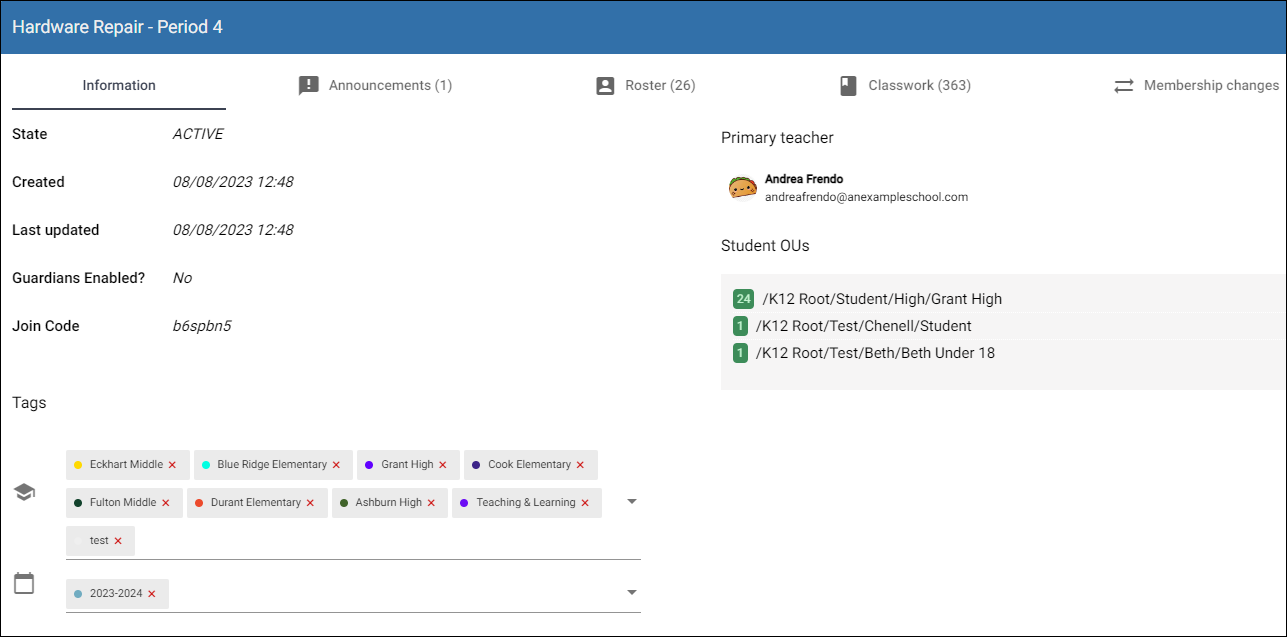Remove the Grant High tag
The width and height of the screenshot is (1287, 637).
[x=443, y=465]
